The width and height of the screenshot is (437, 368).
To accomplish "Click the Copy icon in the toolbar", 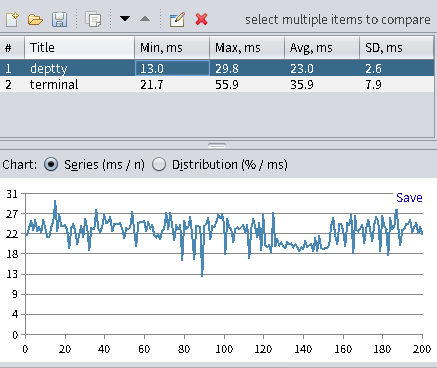I will [x=93, y=19].
